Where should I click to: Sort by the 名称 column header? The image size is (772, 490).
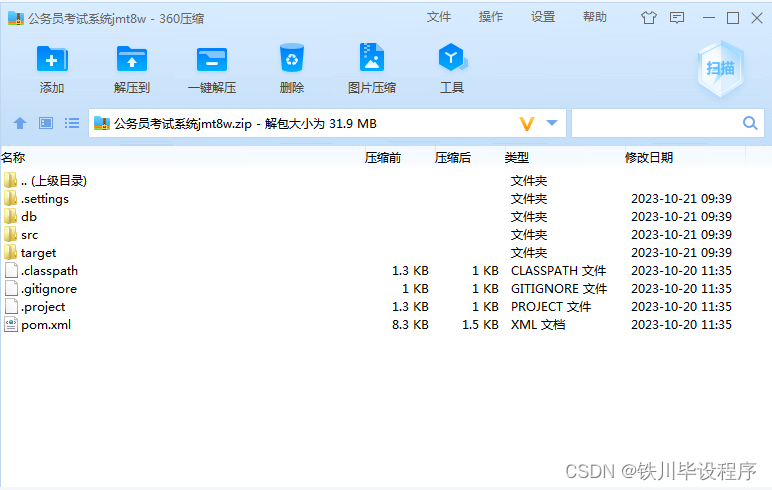pos(13,158)
